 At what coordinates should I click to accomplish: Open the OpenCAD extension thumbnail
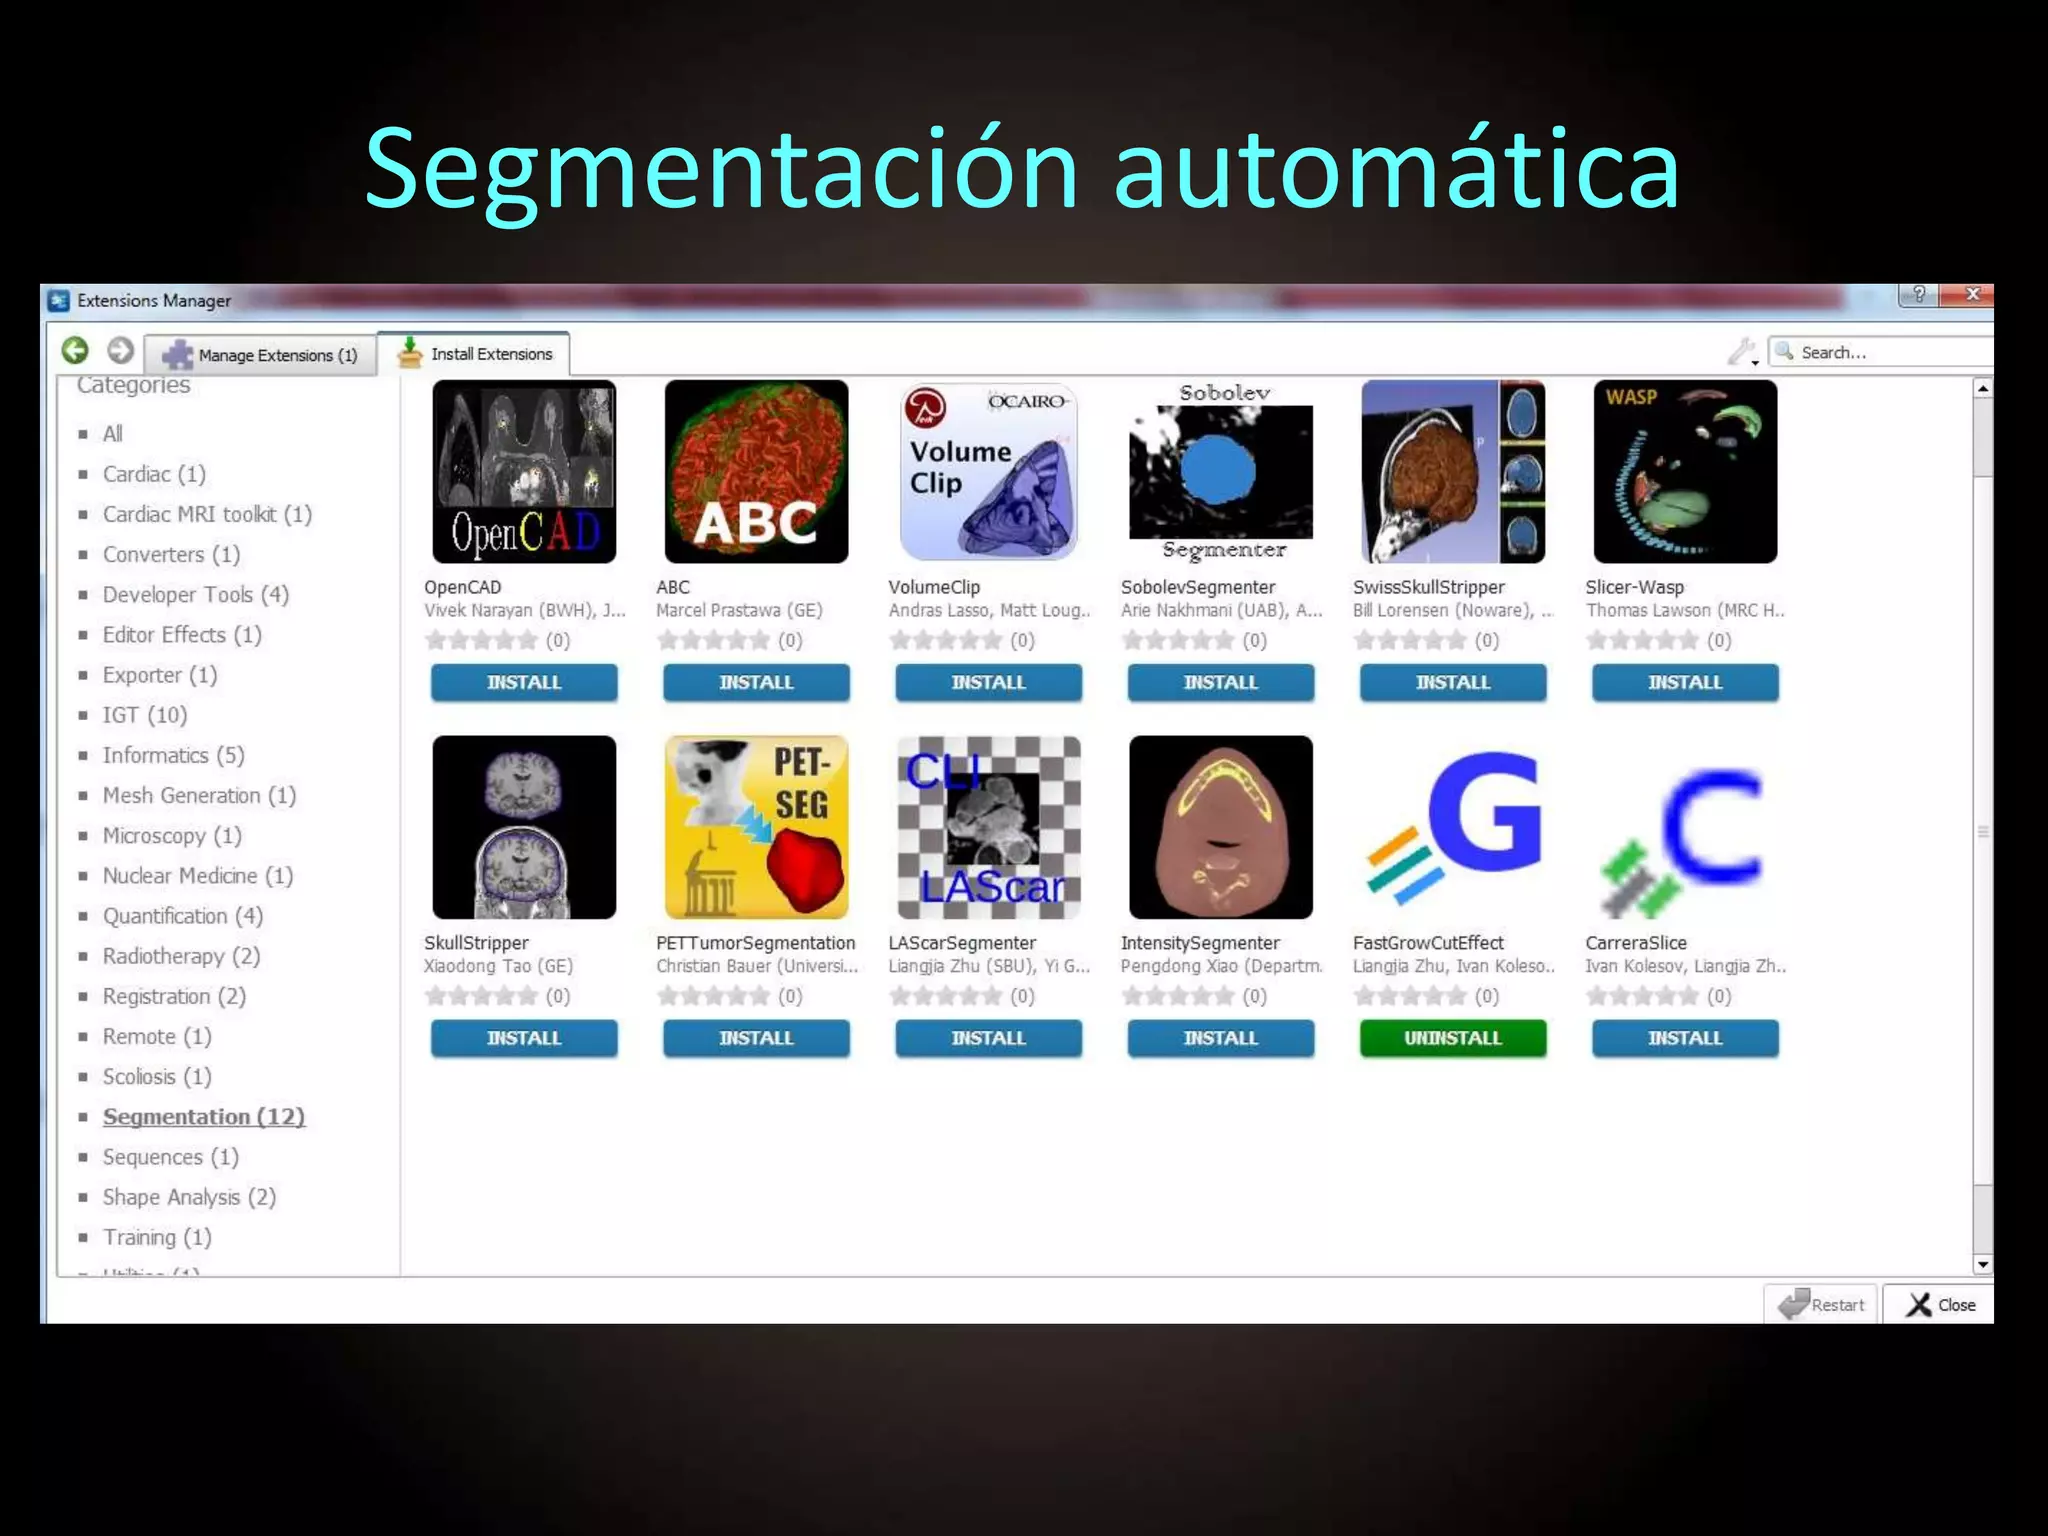(524, 471)
